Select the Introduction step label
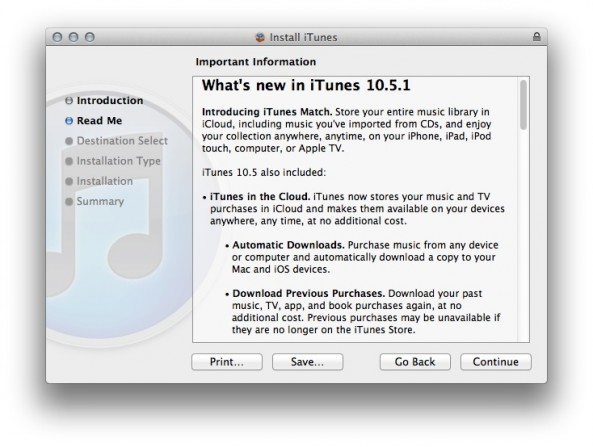 (110, 101)
